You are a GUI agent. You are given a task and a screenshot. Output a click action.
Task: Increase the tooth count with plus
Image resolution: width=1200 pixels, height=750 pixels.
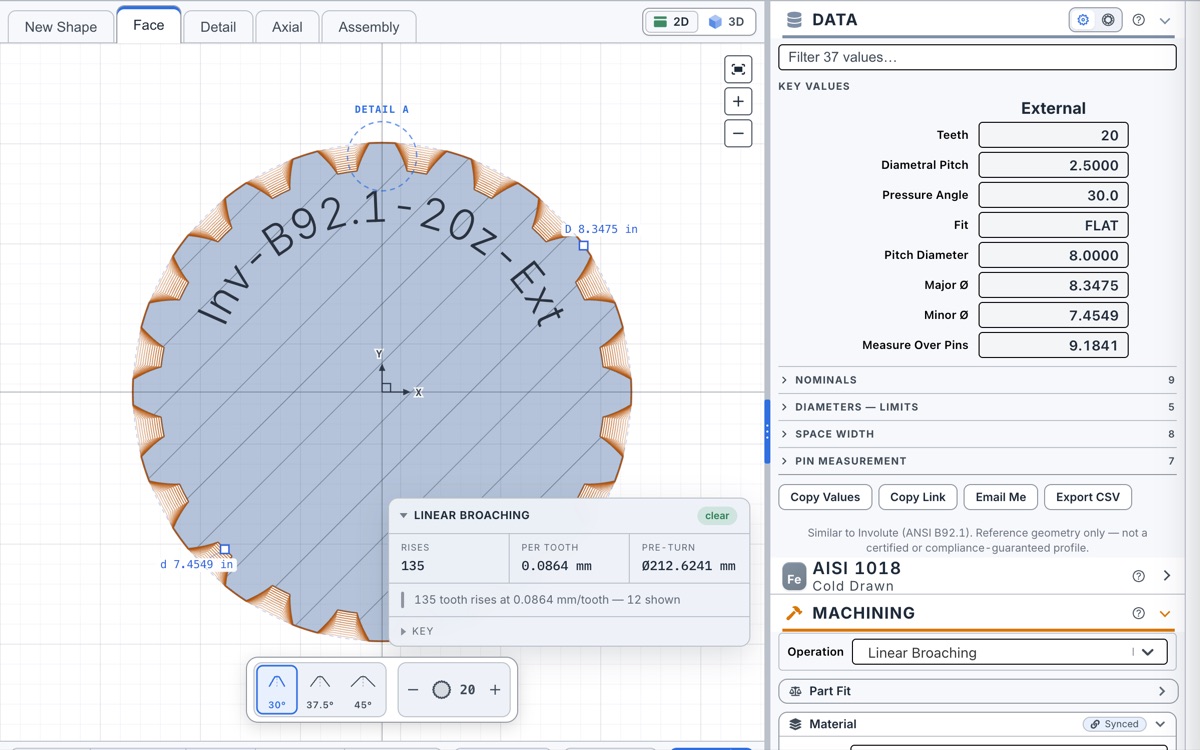(x=495, y=690)
